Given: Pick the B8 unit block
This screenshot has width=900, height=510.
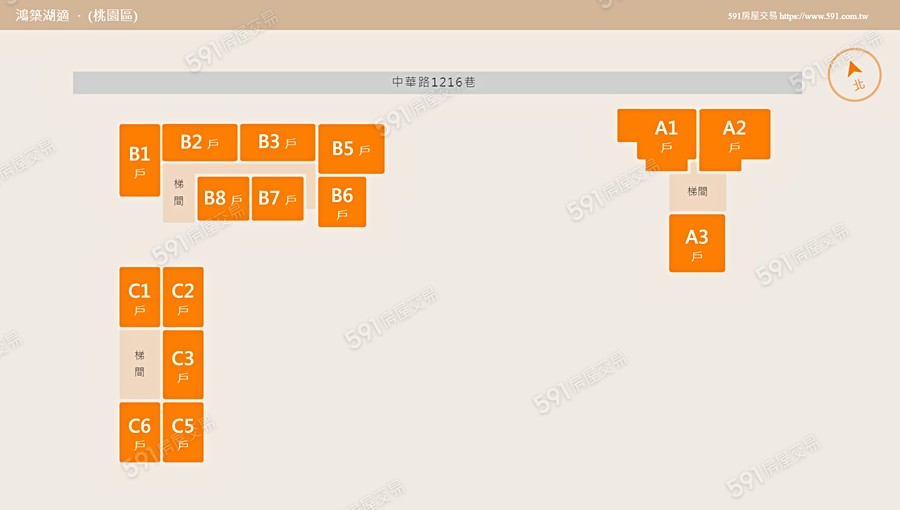Looking at the screenshot, I should click(222, 198).
